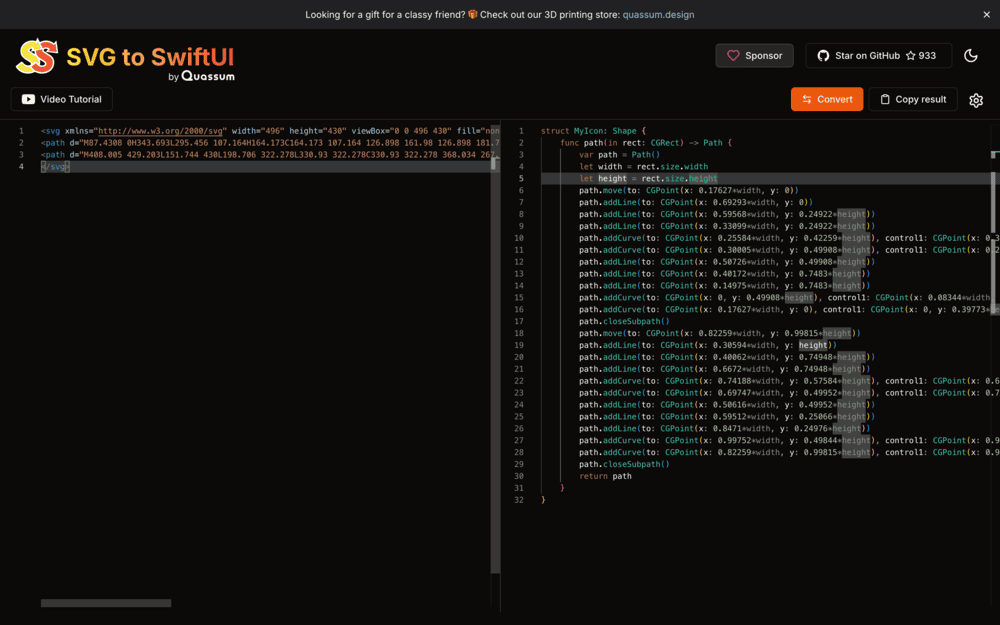1000x625 pixels.
Task: Copy result to clipboard button
Action: tap(913, 99)
